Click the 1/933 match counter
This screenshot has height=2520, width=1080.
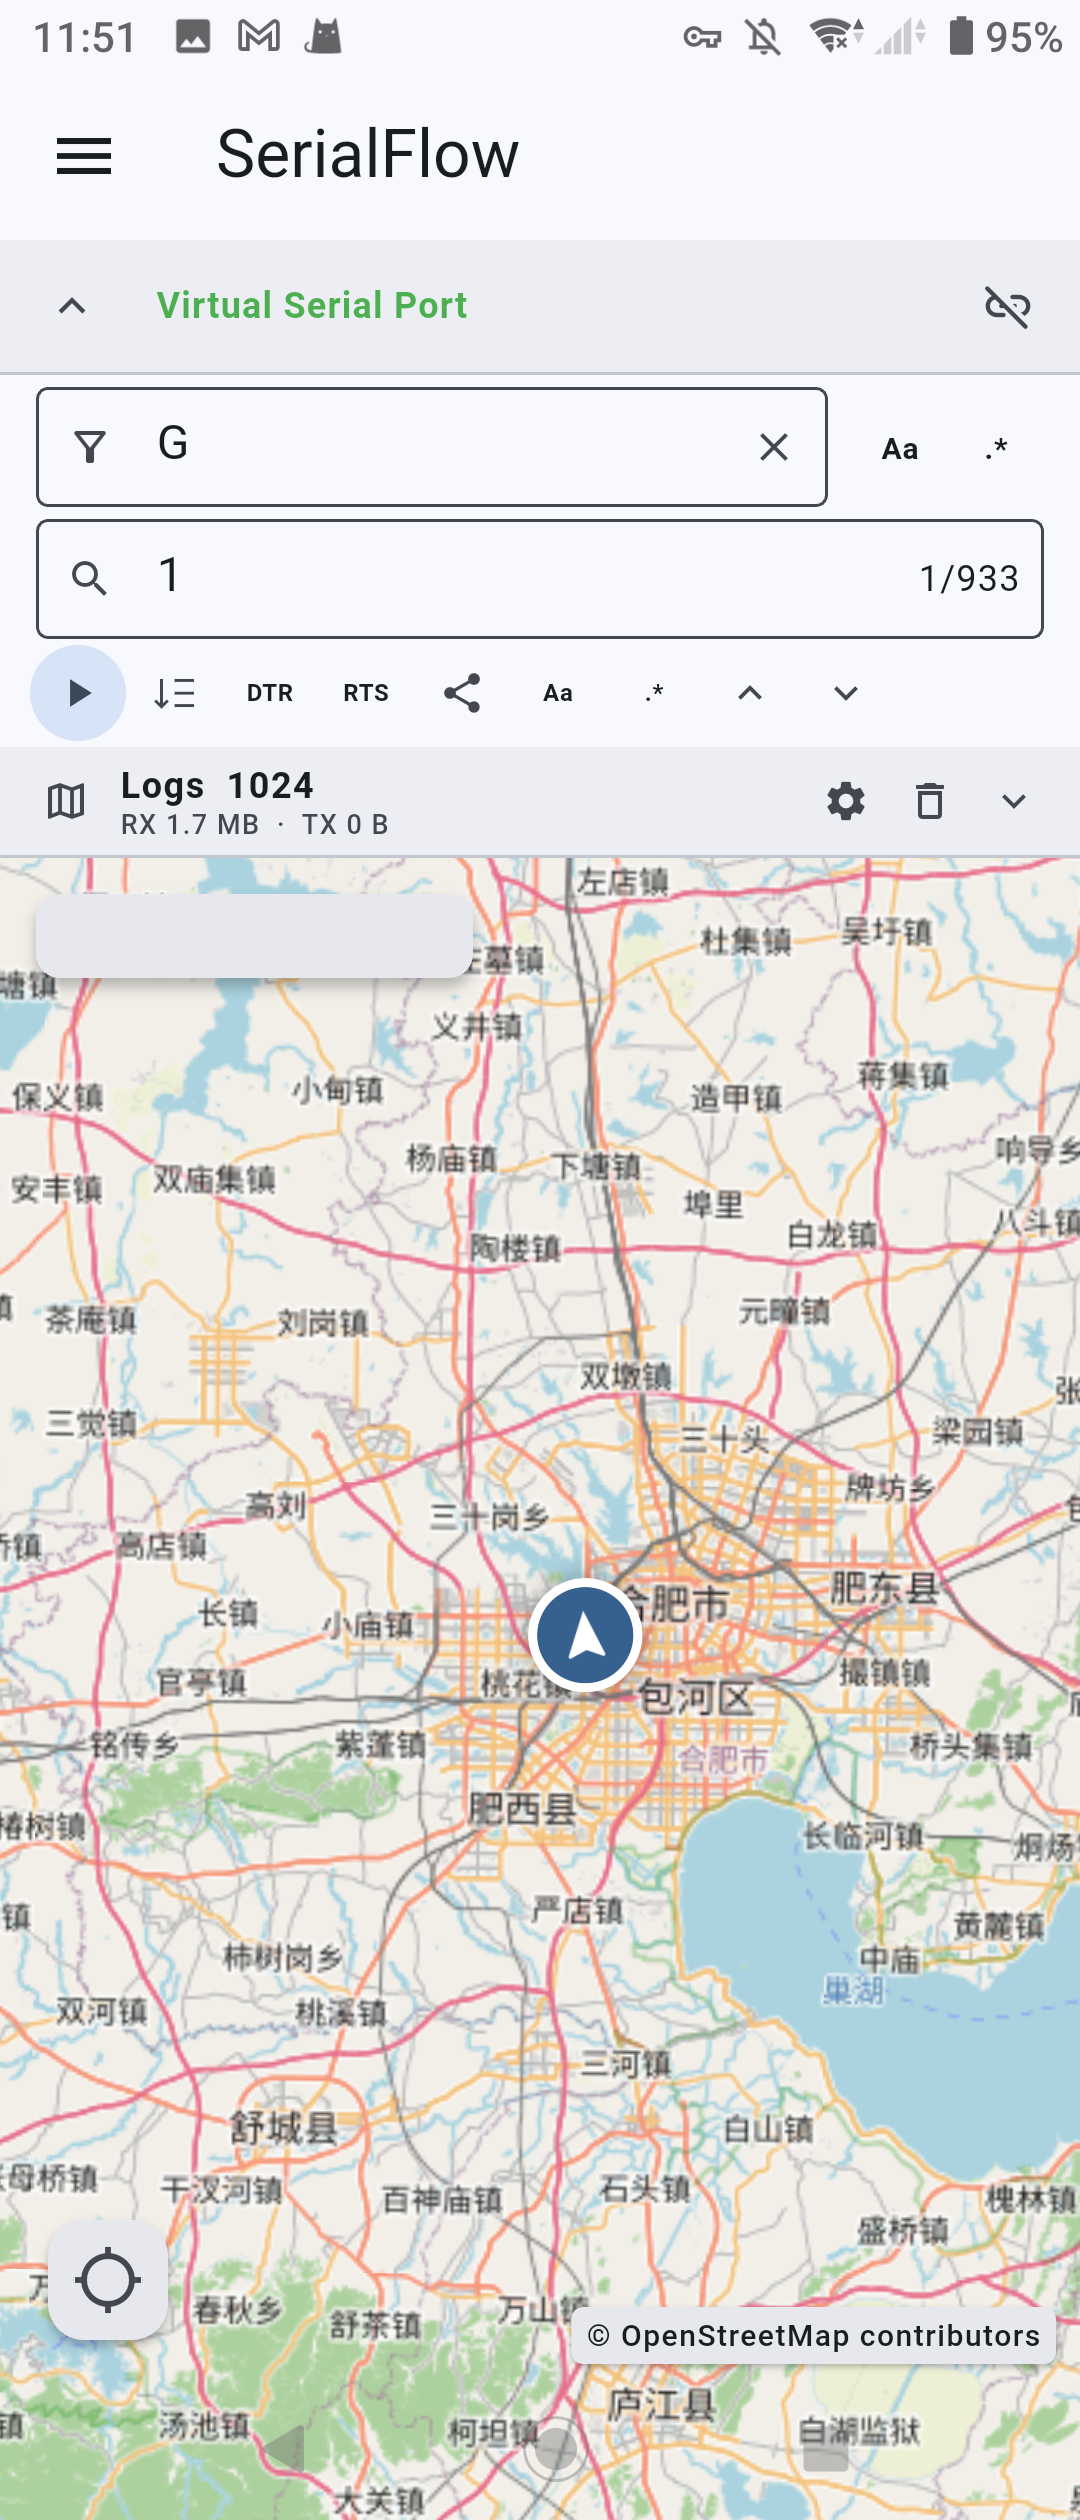(x=969, y=578)
